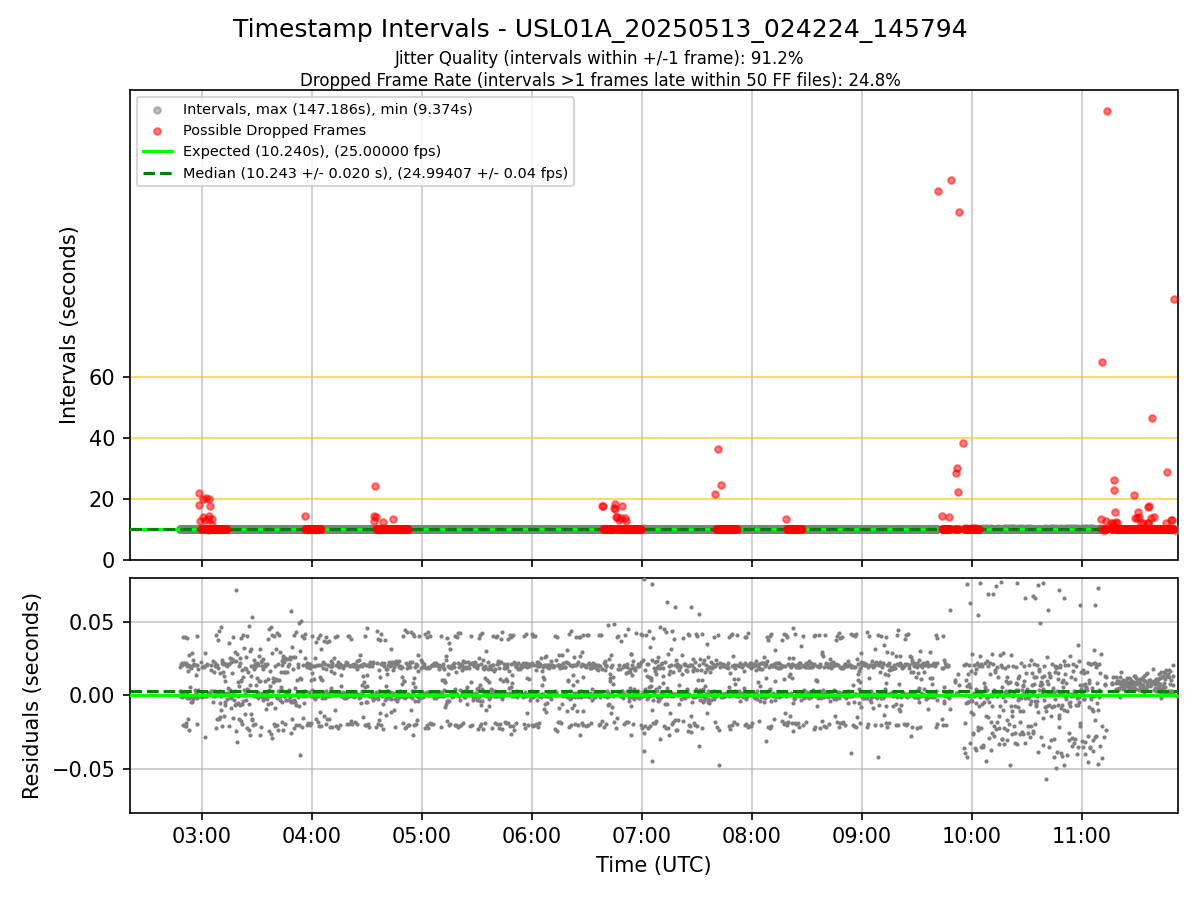Viewport: 1200px width, 900px height.
Task: Click the "Time (UTC)" x-axis label
Action: coord(654,865)
